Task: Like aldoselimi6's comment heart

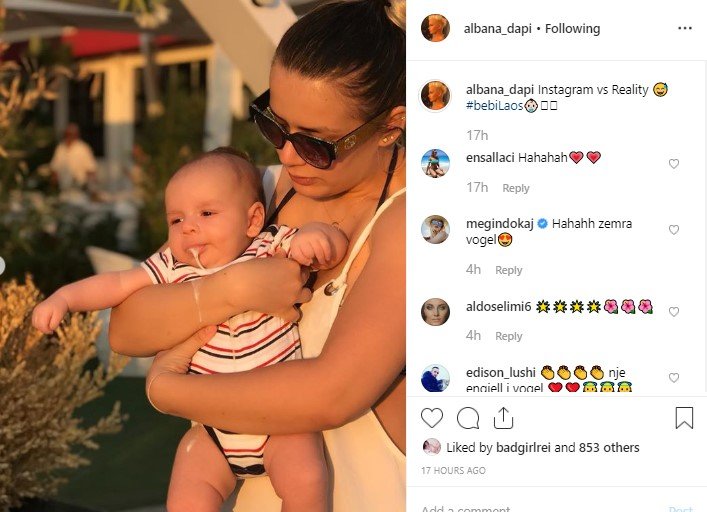Action: 674,312
